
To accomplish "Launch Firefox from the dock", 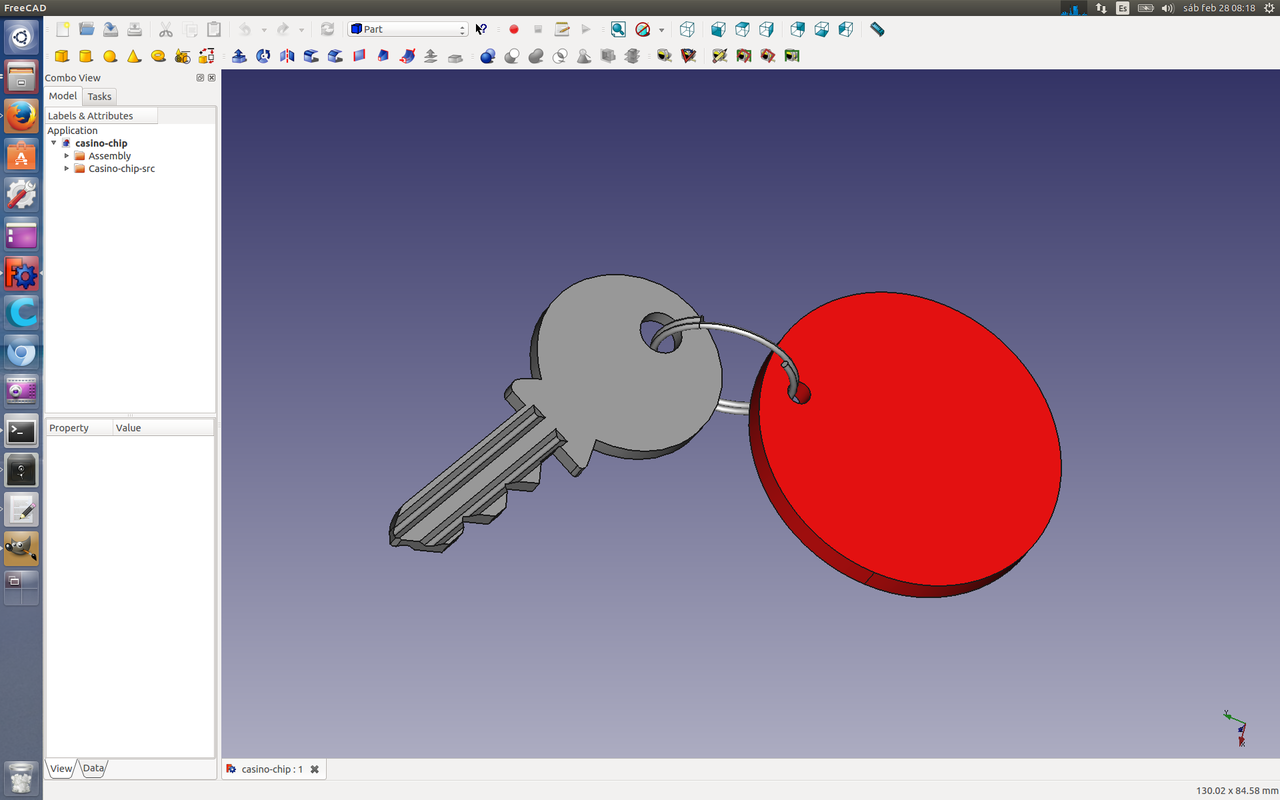I will 21,116.
